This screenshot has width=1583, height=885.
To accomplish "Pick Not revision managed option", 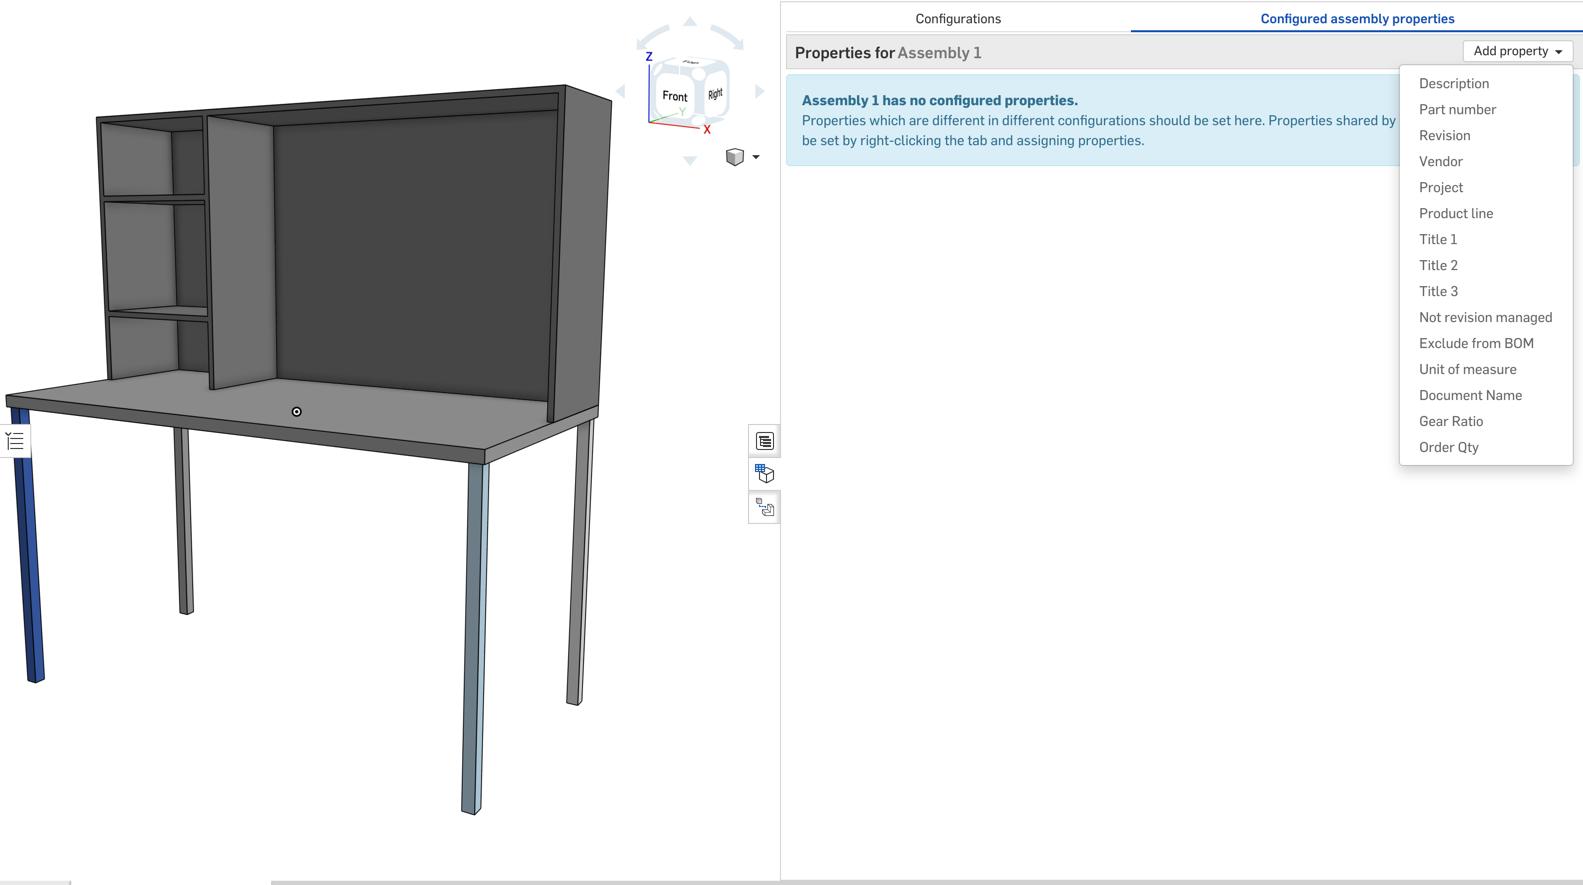I will pyautogui.click(x=1484, y=318).
